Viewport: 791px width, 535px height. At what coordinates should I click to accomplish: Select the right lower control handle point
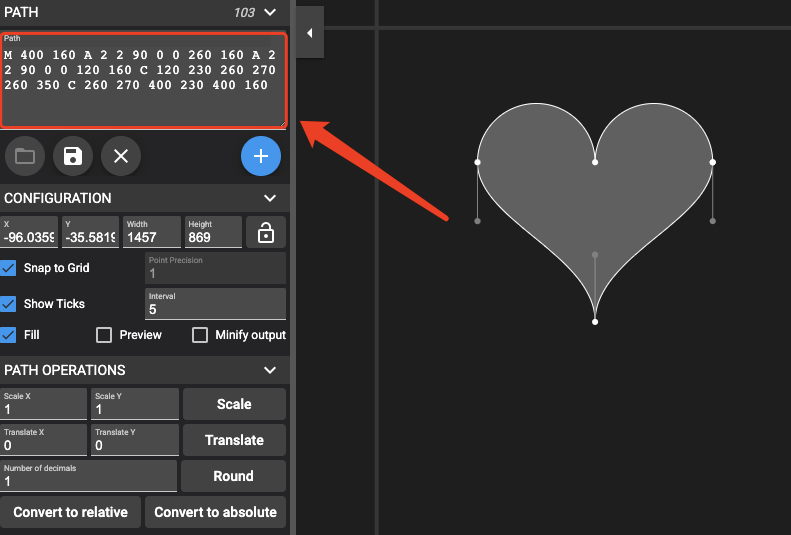tap(713, 221)
